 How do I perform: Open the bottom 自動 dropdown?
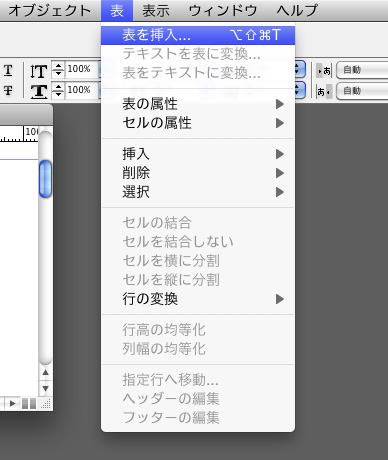362,91
